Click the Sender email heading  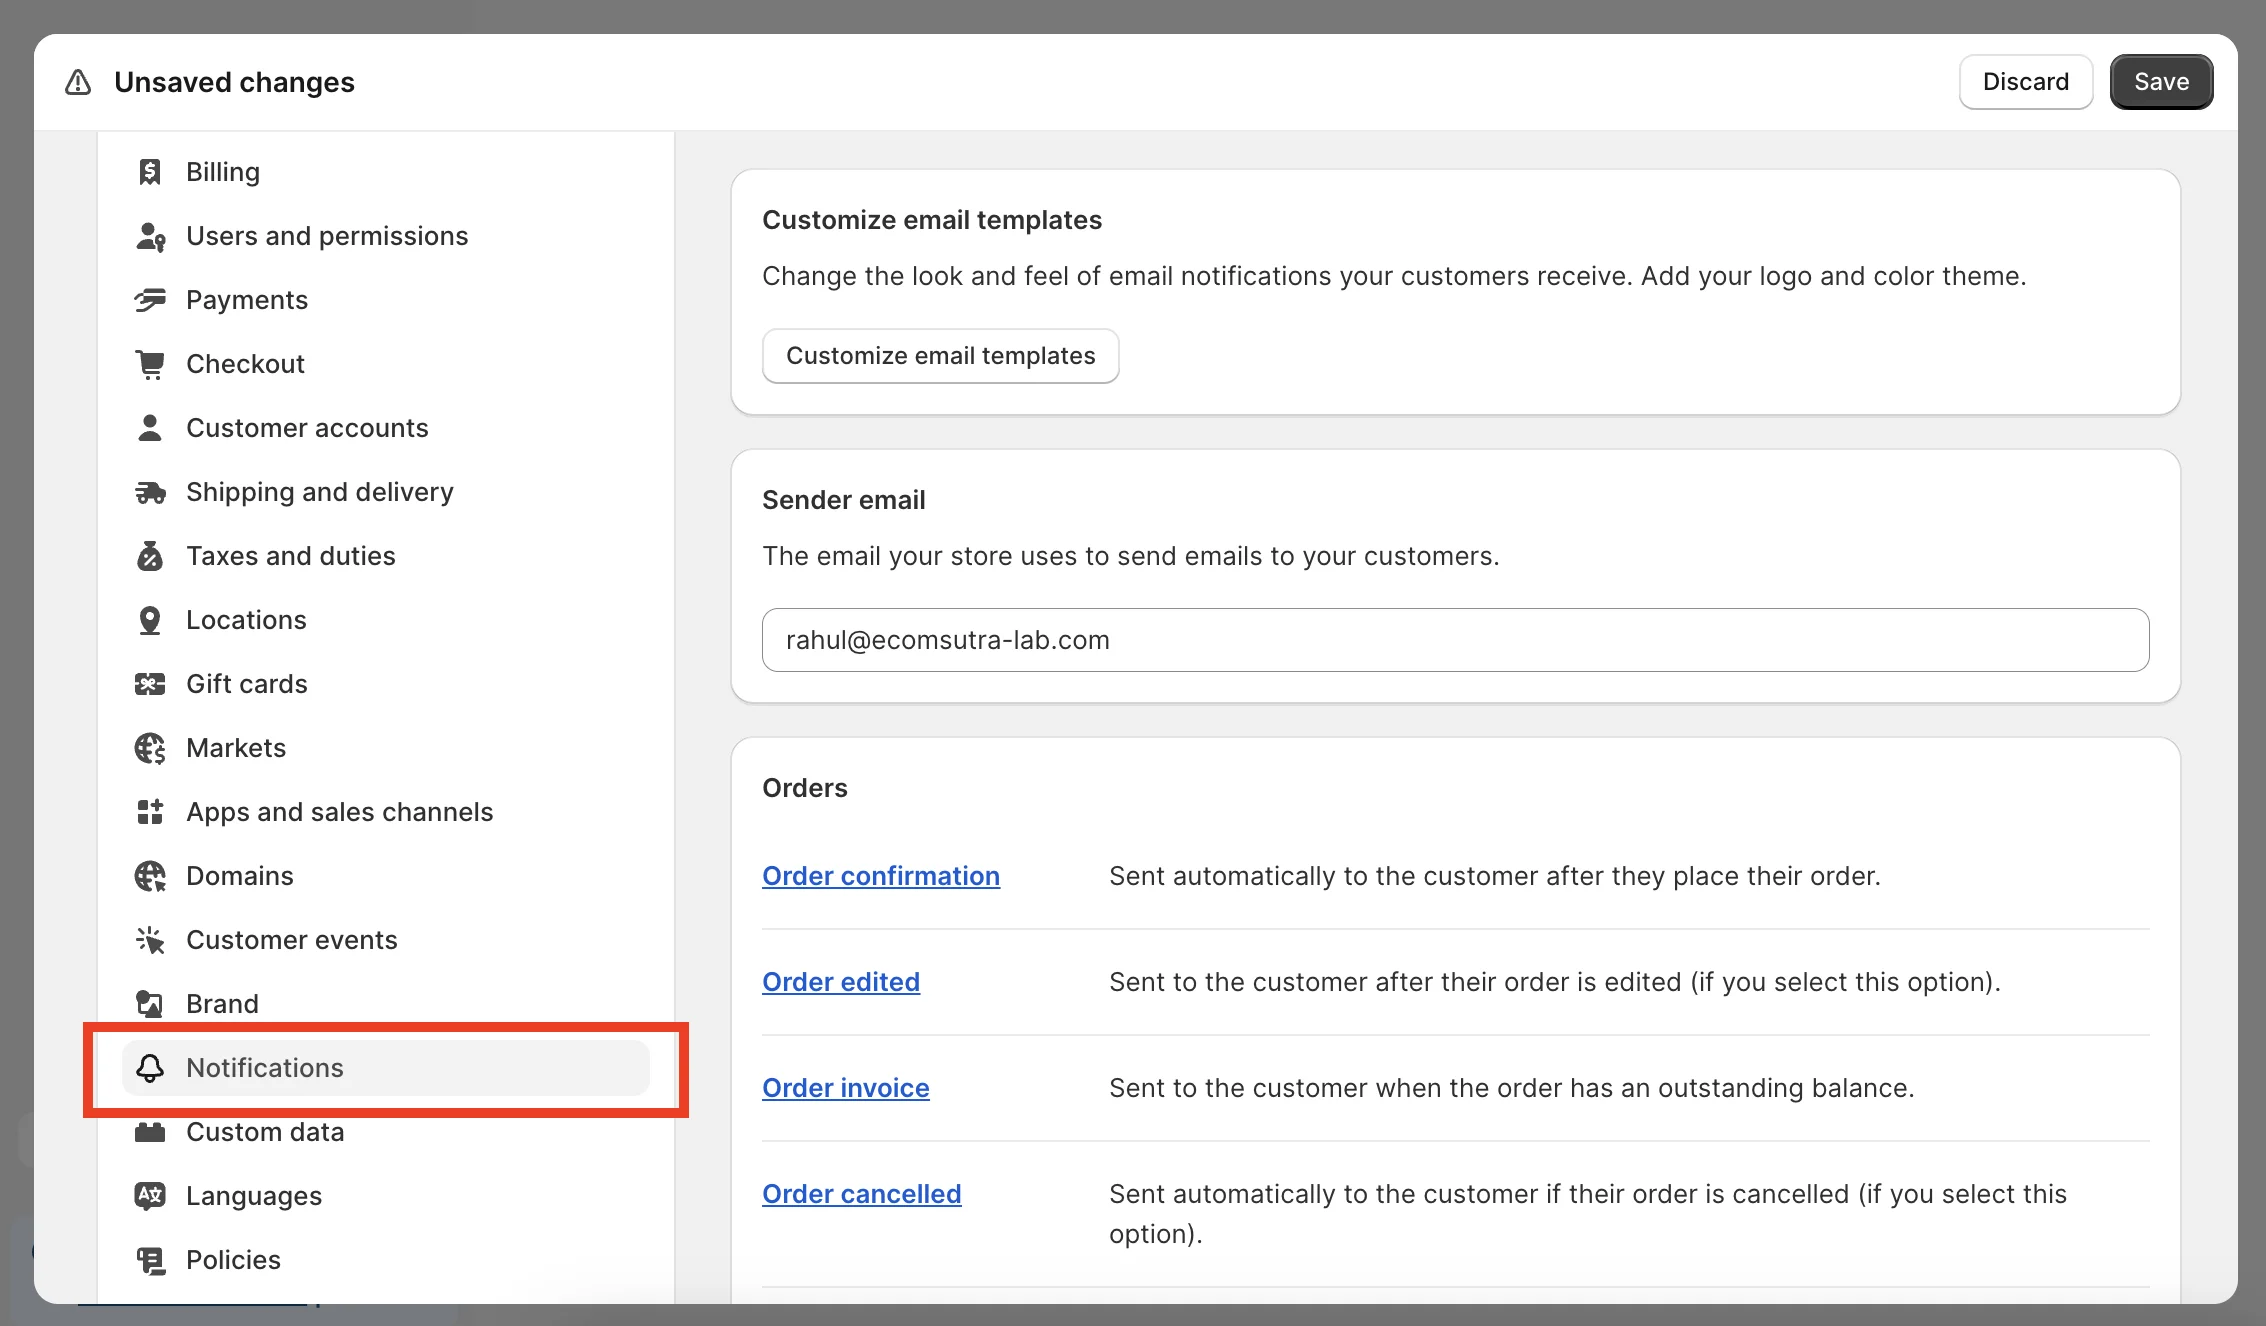coord(844,500)
